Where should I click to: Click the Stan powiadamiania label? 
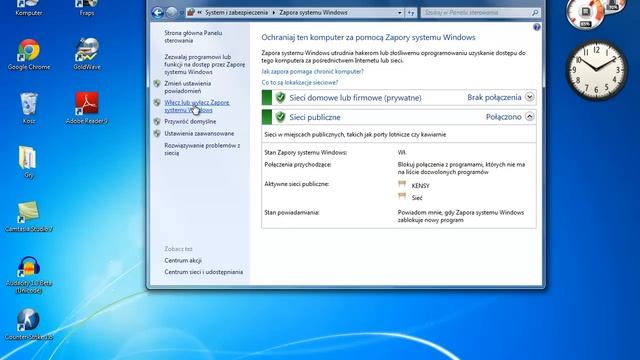tap(291, 213)
